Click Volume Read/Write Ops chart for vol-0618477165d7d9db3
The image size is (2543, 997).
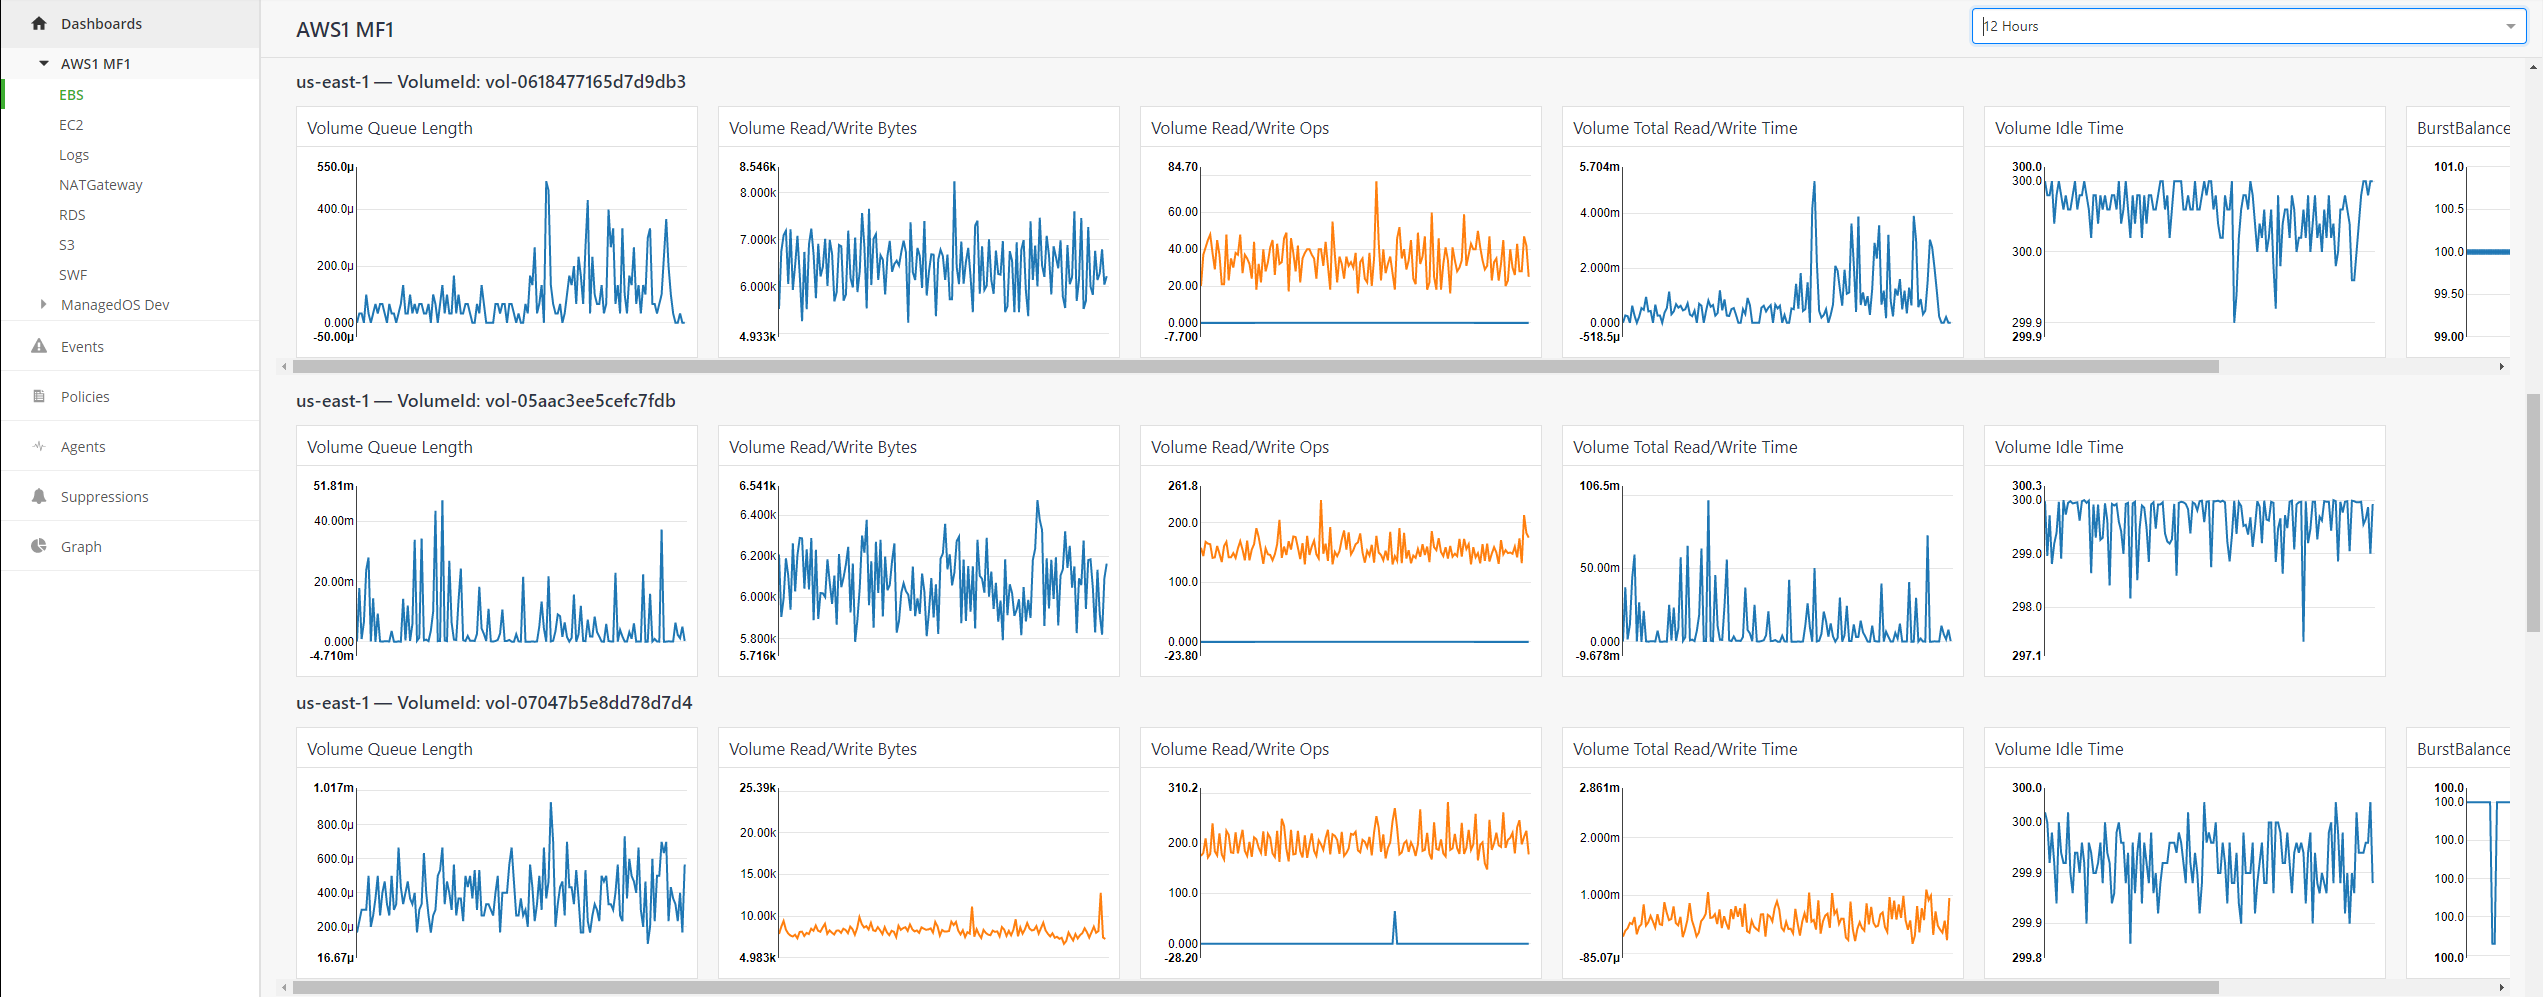click(x=1341, y=232)
